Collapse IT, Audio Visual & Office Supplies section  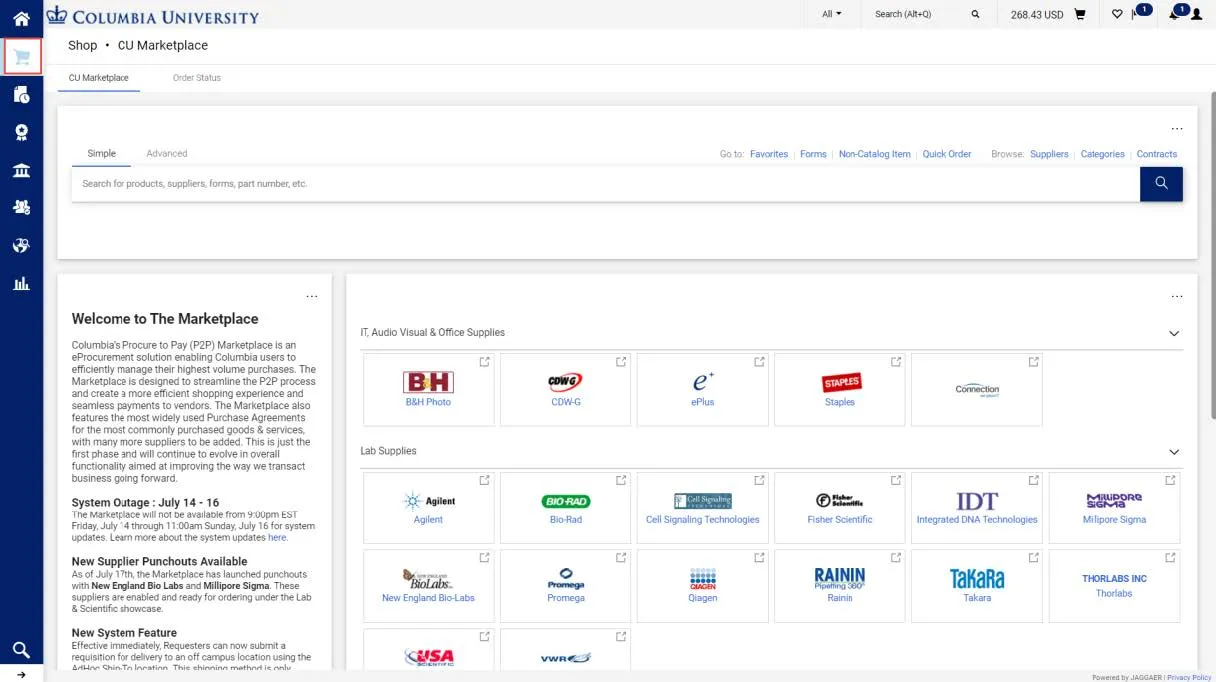(x=1174, y=333)
